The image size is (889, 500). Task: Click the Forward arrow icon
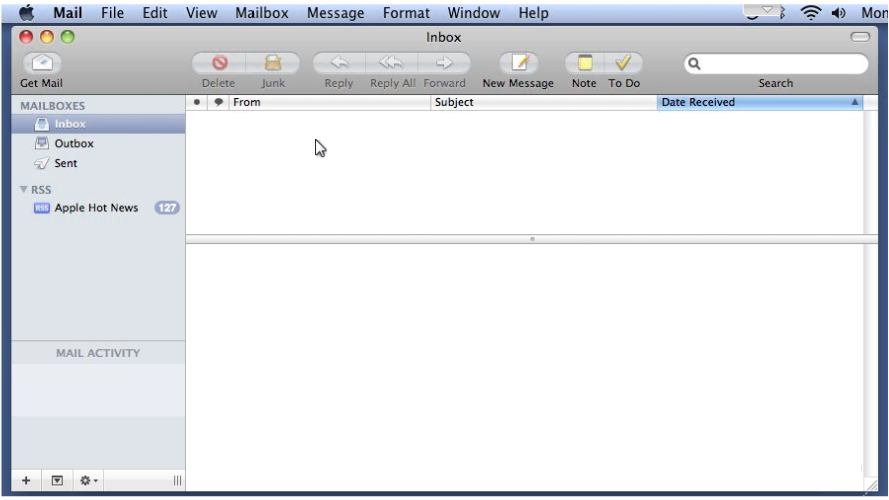(x=444, y=63)
